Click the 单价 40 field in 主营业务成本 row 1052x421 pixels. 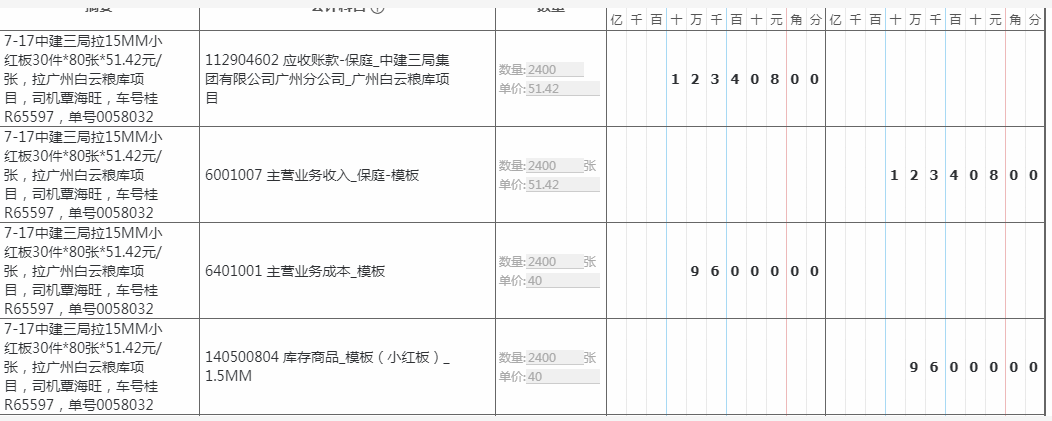point(563,281)
